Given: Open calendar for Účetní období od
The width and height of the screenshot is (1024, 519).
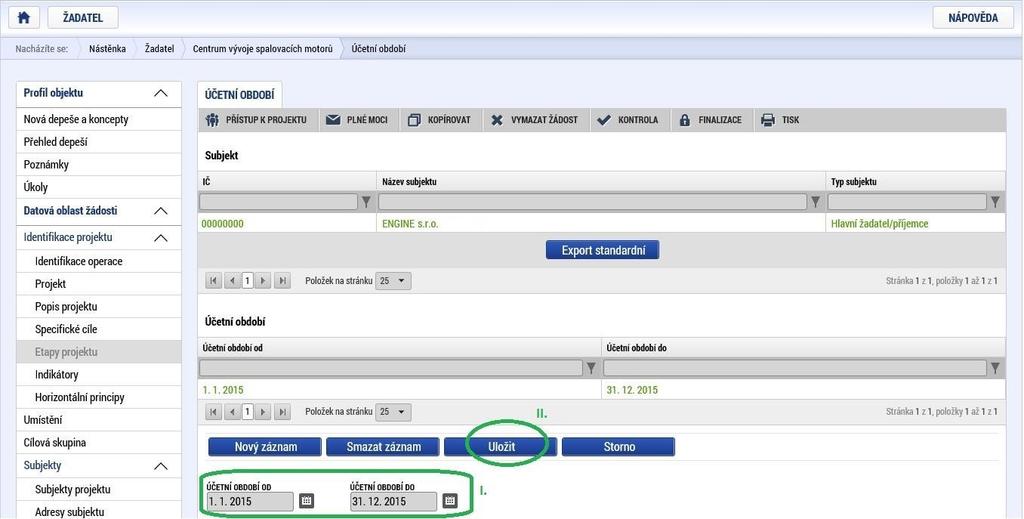Looking at the screenshot, I should point(306,501).
